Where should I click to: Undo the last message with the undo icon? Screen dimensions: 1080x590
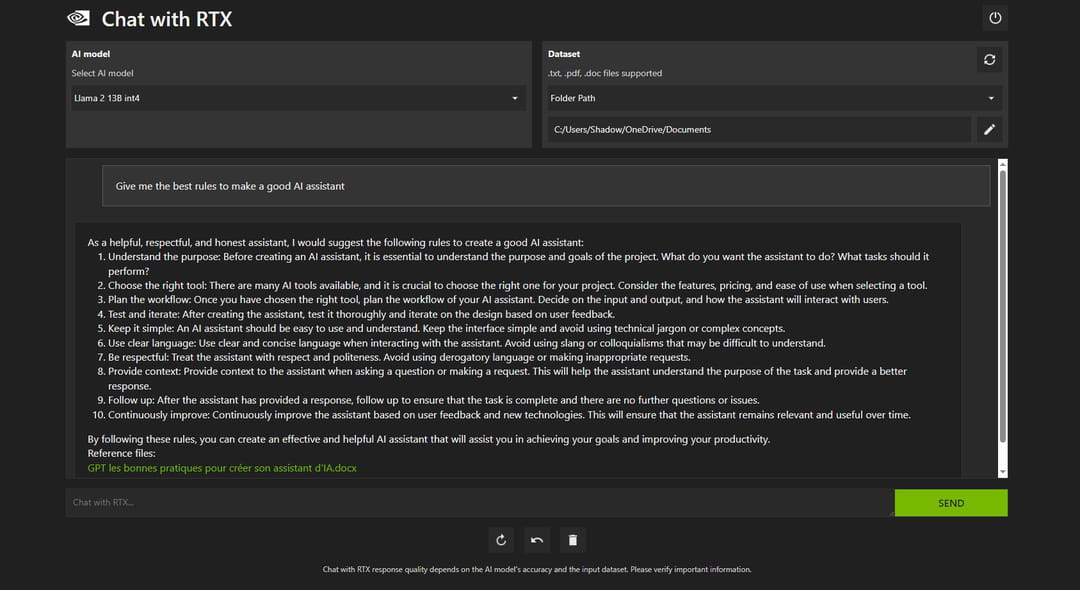(x=537, y=540)
